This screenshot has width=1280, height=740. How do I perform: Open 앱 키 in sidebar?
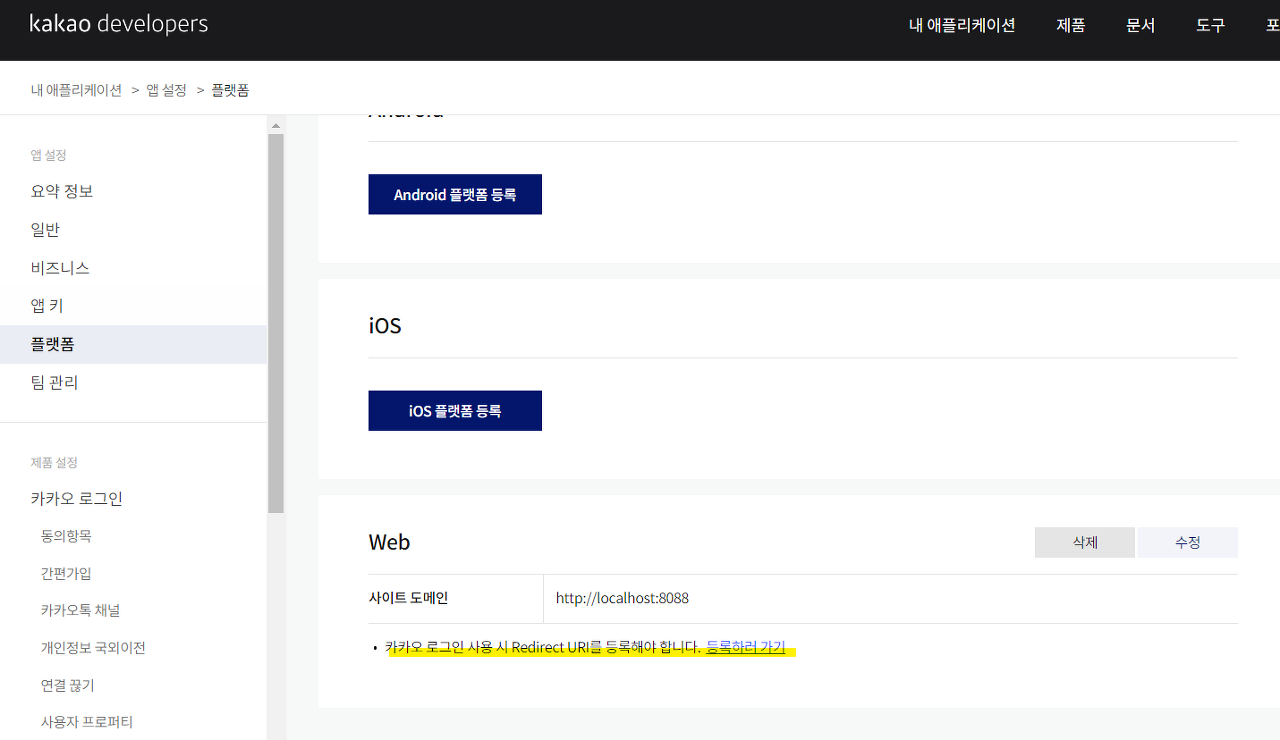tap(47, 306)
